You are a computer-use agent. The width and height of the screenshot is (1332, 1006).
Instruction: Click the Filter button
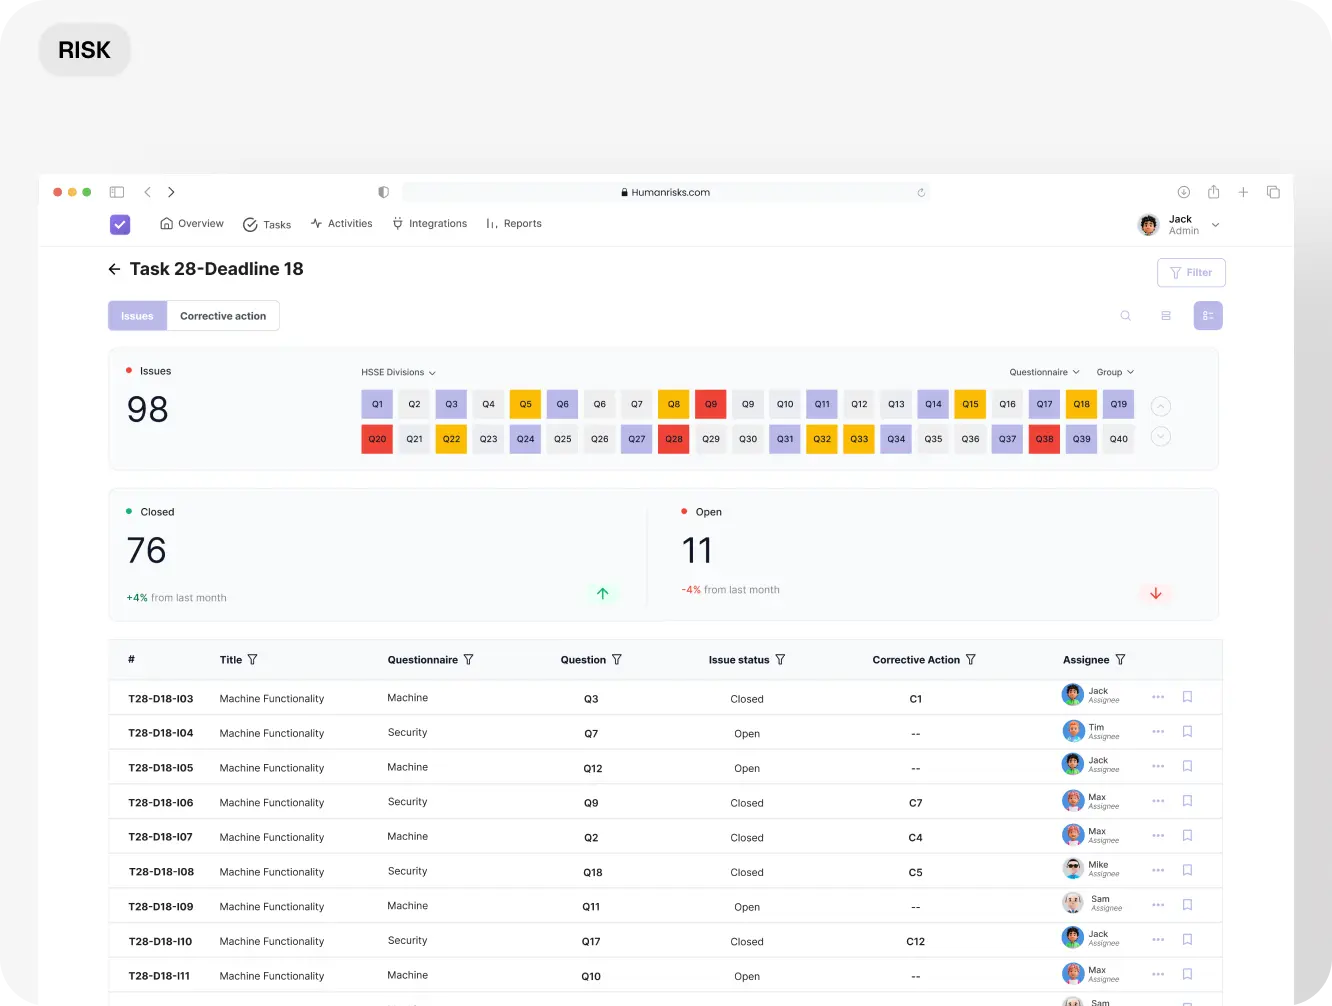coord(1191,272)
